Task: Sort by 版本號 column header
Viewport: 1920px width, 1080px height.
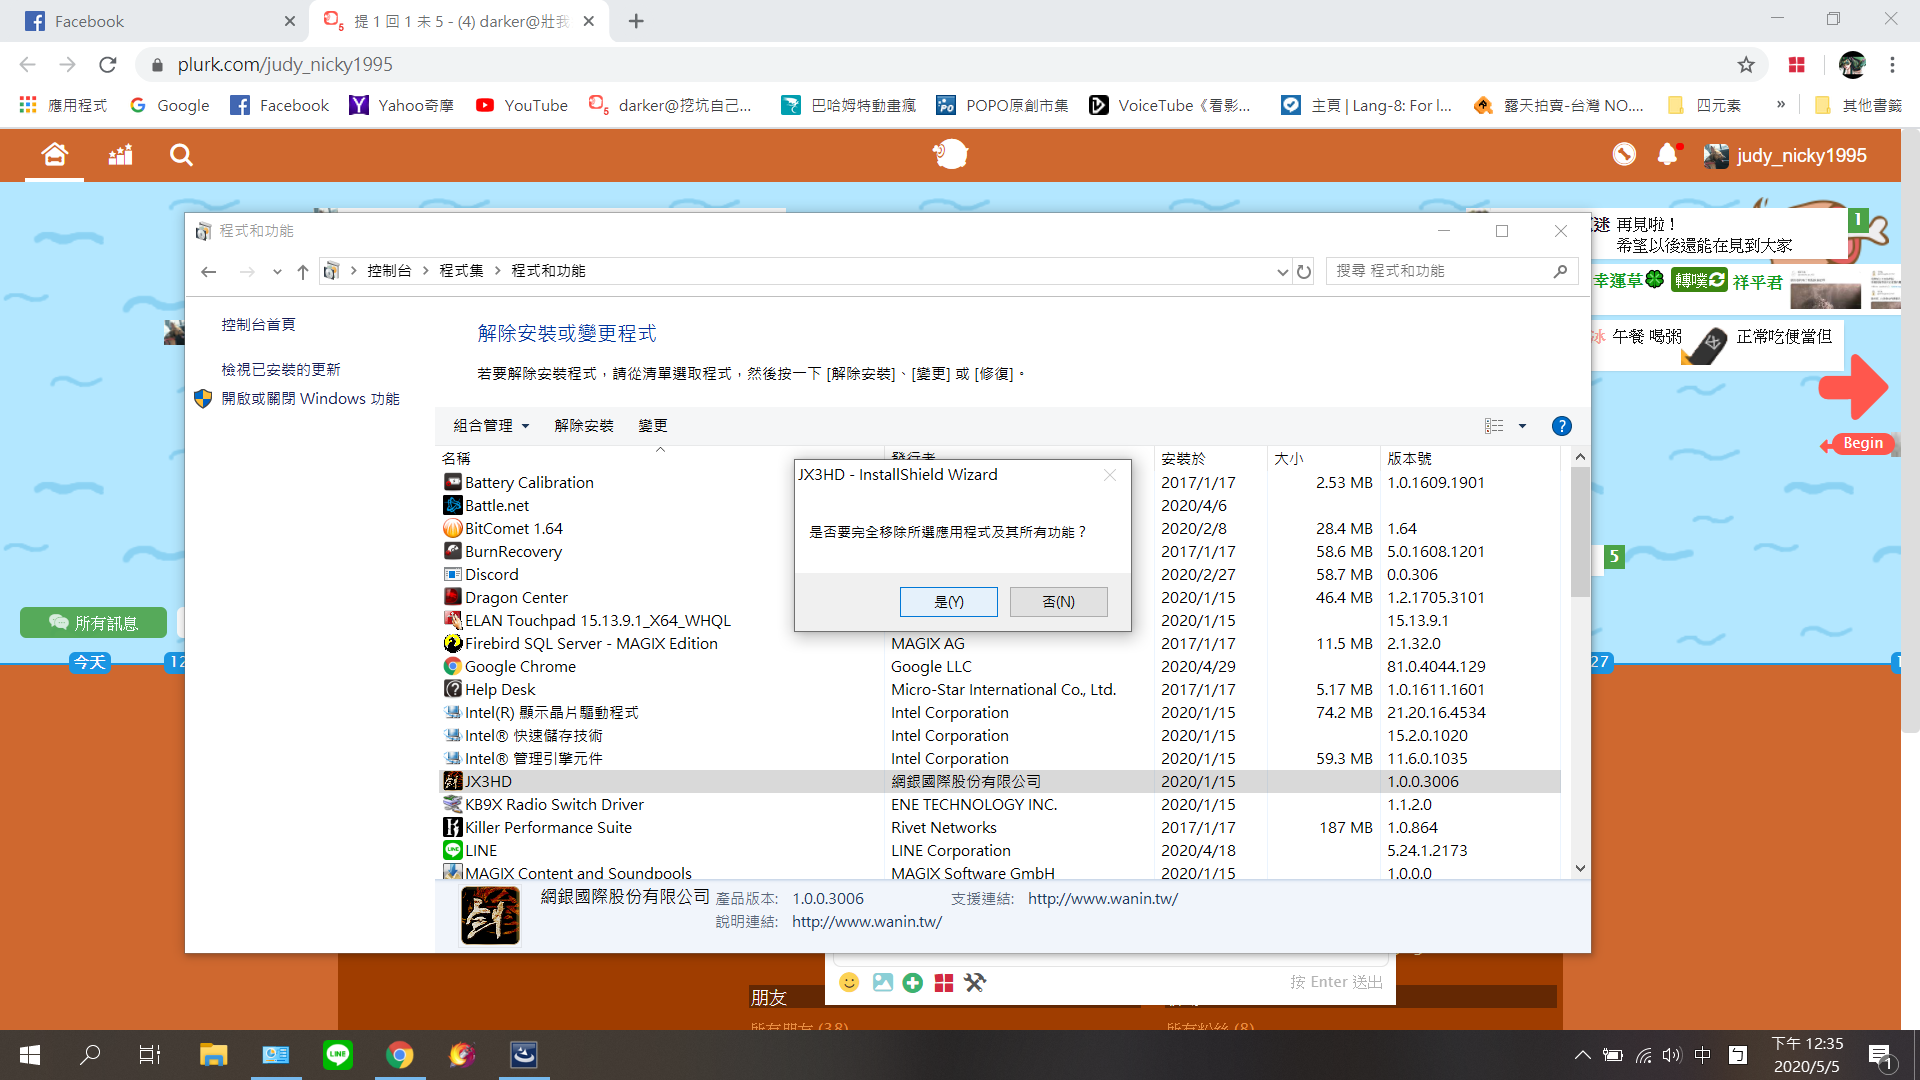Action: tap(1470, 458)
